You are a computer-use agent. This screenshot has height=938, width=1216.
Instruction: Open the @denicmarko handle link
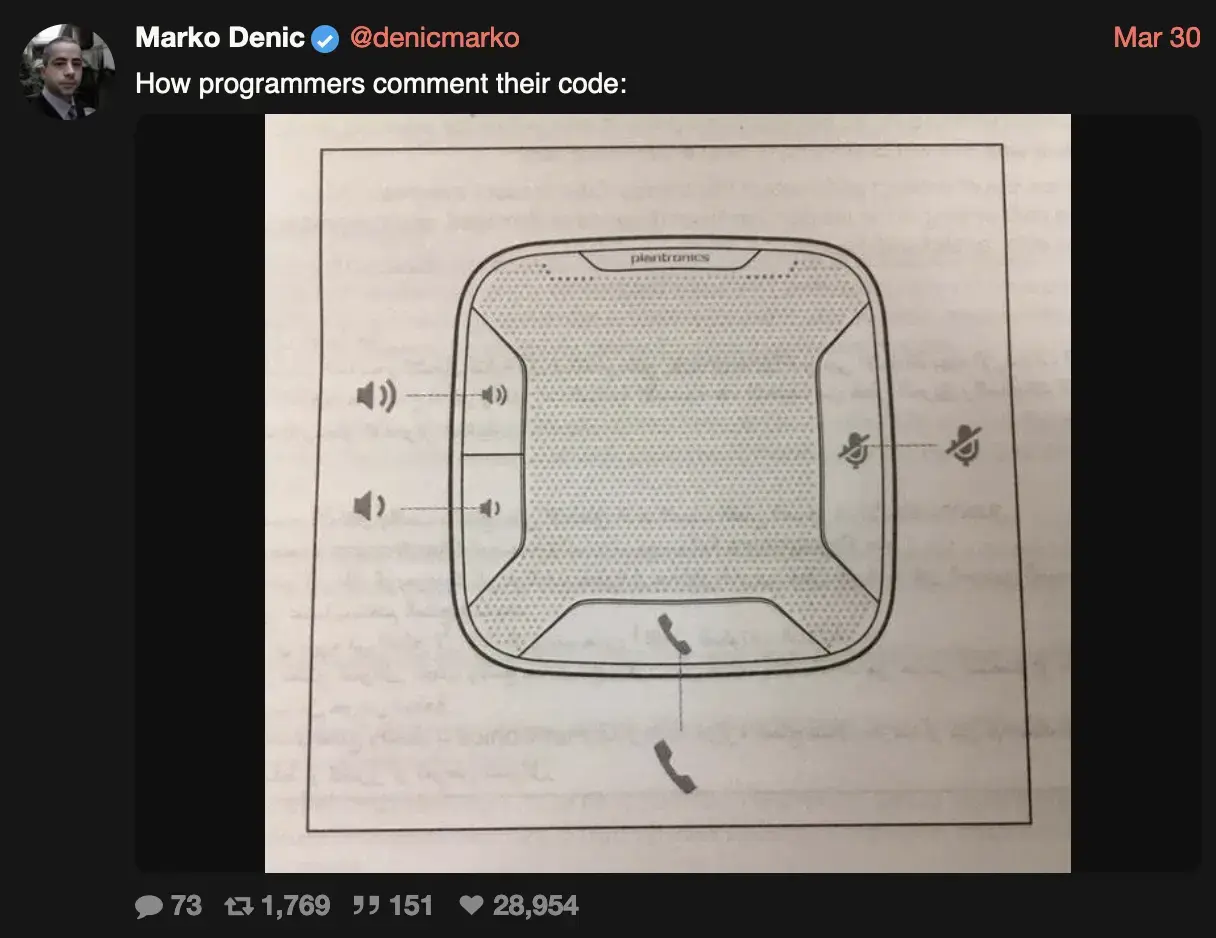click(433, 38)
